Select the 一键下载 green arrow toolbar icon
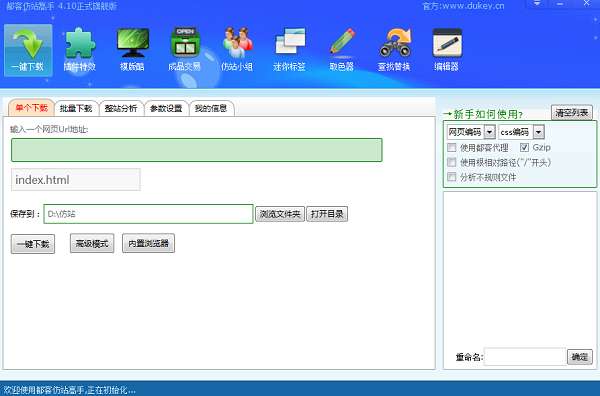The width and height of the screenshot is (600, 396). click(x=28, y=51)
